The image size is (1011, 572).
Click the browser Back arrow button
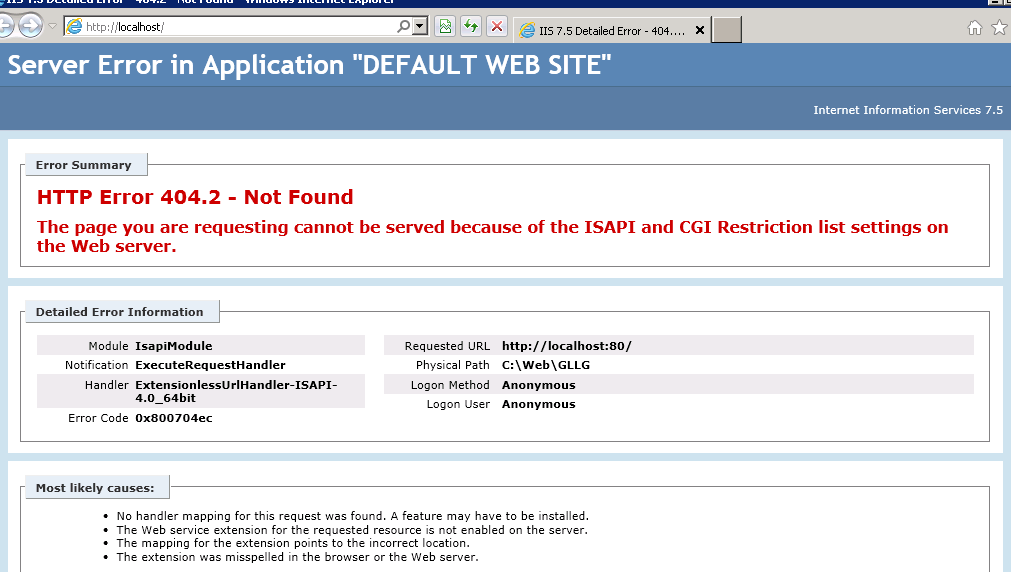(6, 26)
